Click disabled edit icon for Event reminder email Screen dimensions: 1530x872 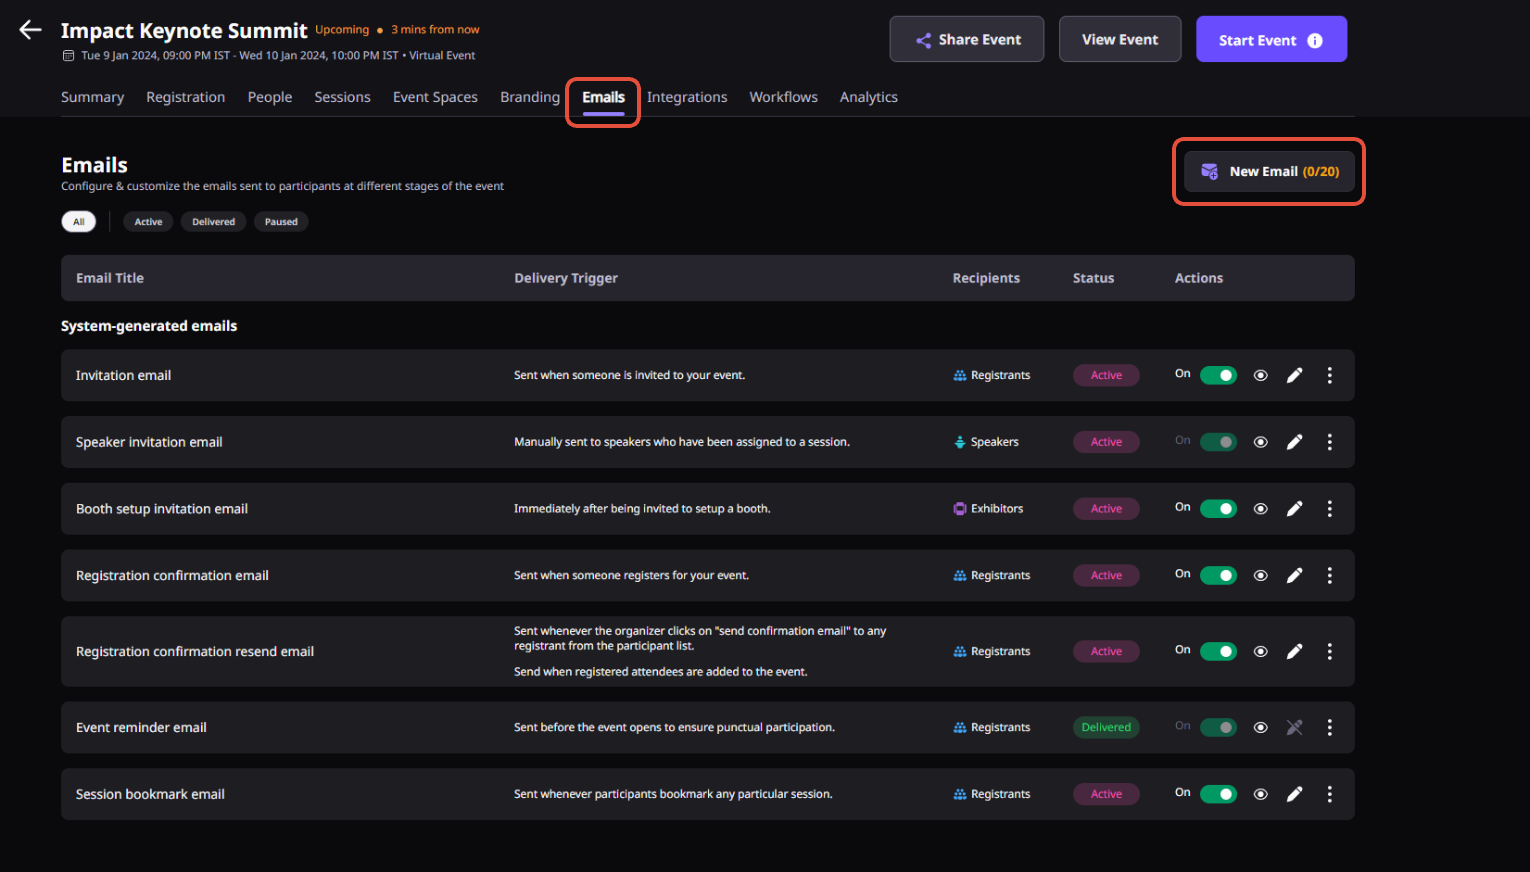point(1294,727)
